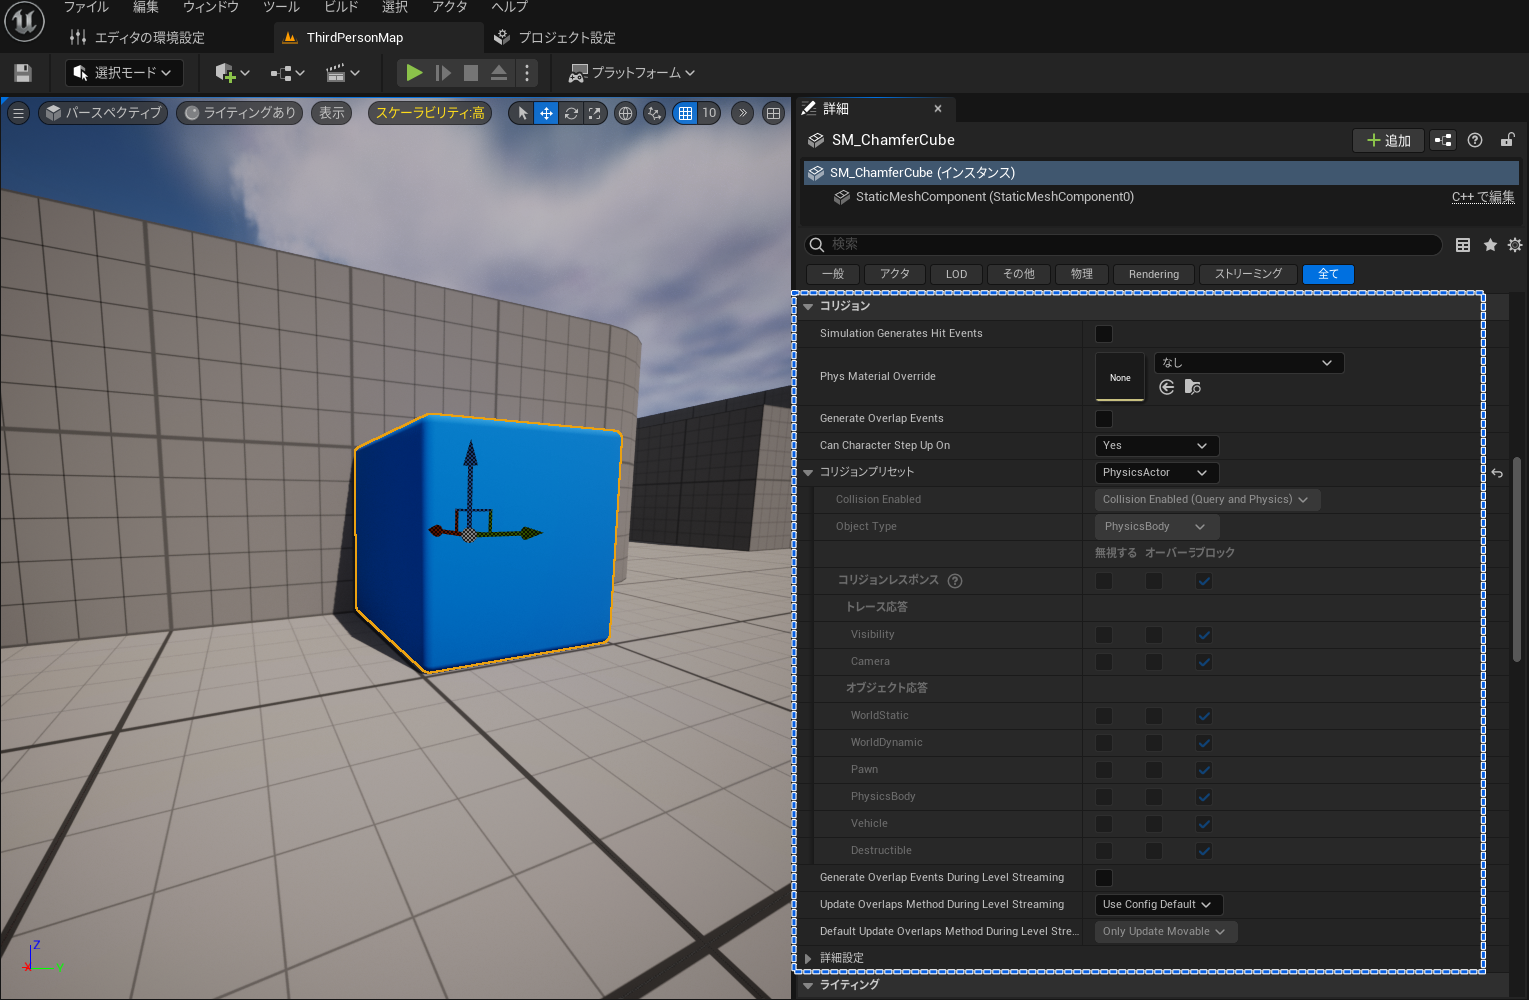This screenshot has width=1529, height=1000.
Task: Check Generate Overlap Events During Level Streaming
Action: tap(1104, 878)
